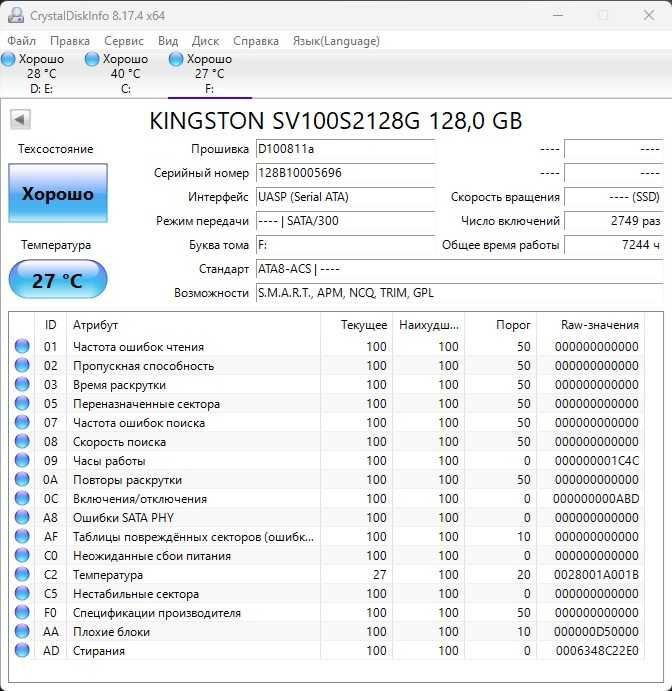672x691 pixels.
Task: Click raw value 0028001A001B in Температура row
Action: 597,575
